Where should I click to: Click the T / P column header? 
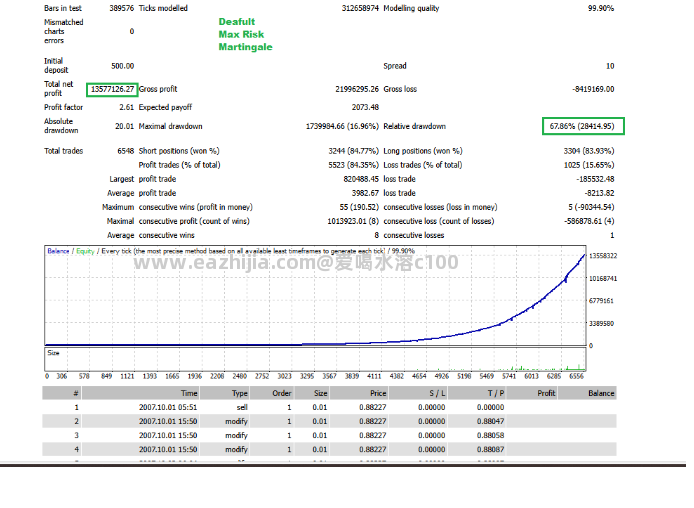(x=477, y=393)
